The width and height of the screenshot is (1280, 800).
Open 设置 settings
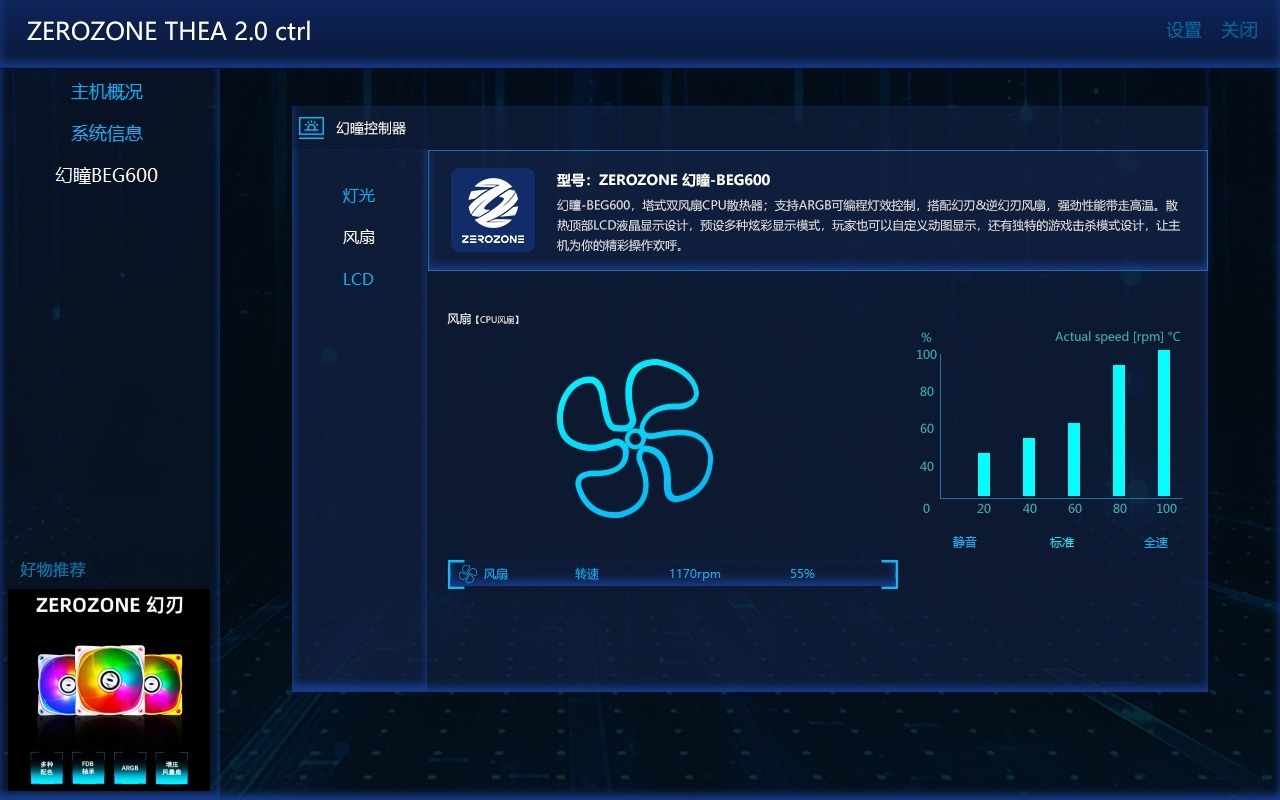click(1184, 30)
